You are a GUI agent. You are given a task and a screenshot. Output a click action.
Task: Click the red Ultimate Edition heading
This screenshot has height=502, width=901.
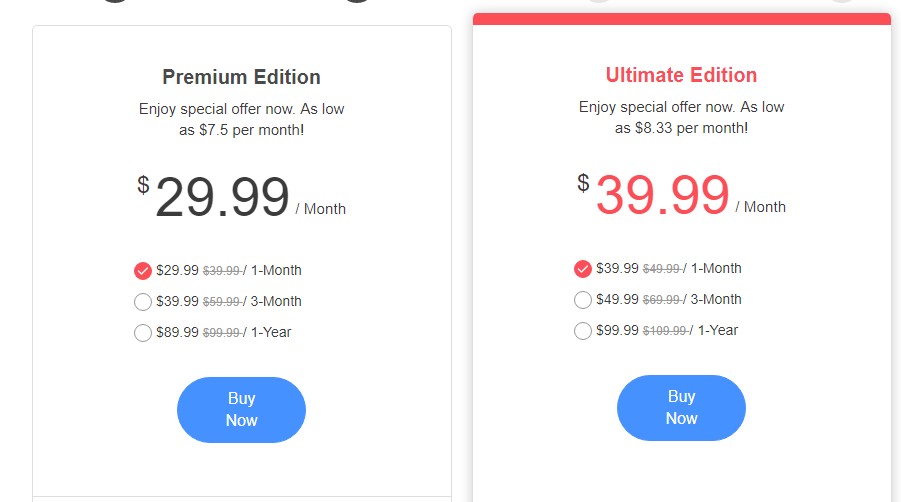pyautogui.click(x=681, y=75)
